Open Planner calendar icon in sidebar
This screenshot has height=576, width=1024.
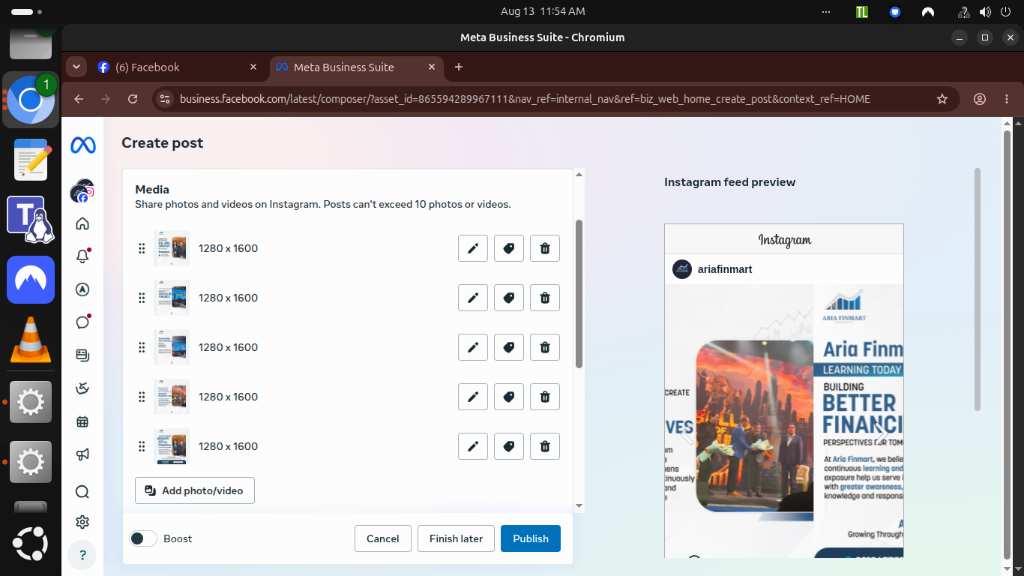[x=82, y=422]
